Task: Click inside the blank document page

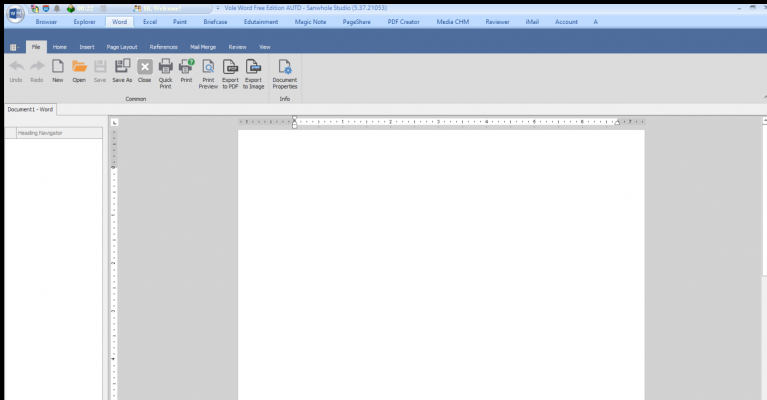Action: (x=441, y=264)
